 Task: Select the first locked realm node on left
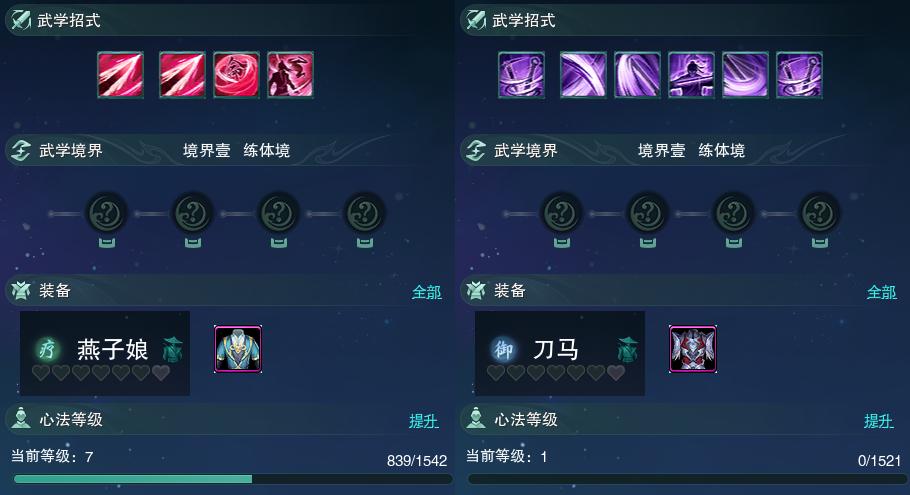click(x=106, y=214)
